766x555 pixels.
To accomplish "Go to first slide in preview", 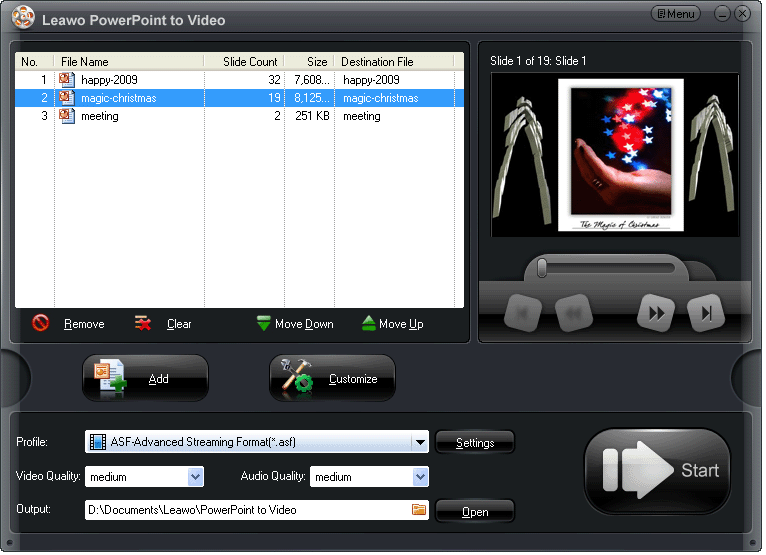I will [x=522, y=313].
